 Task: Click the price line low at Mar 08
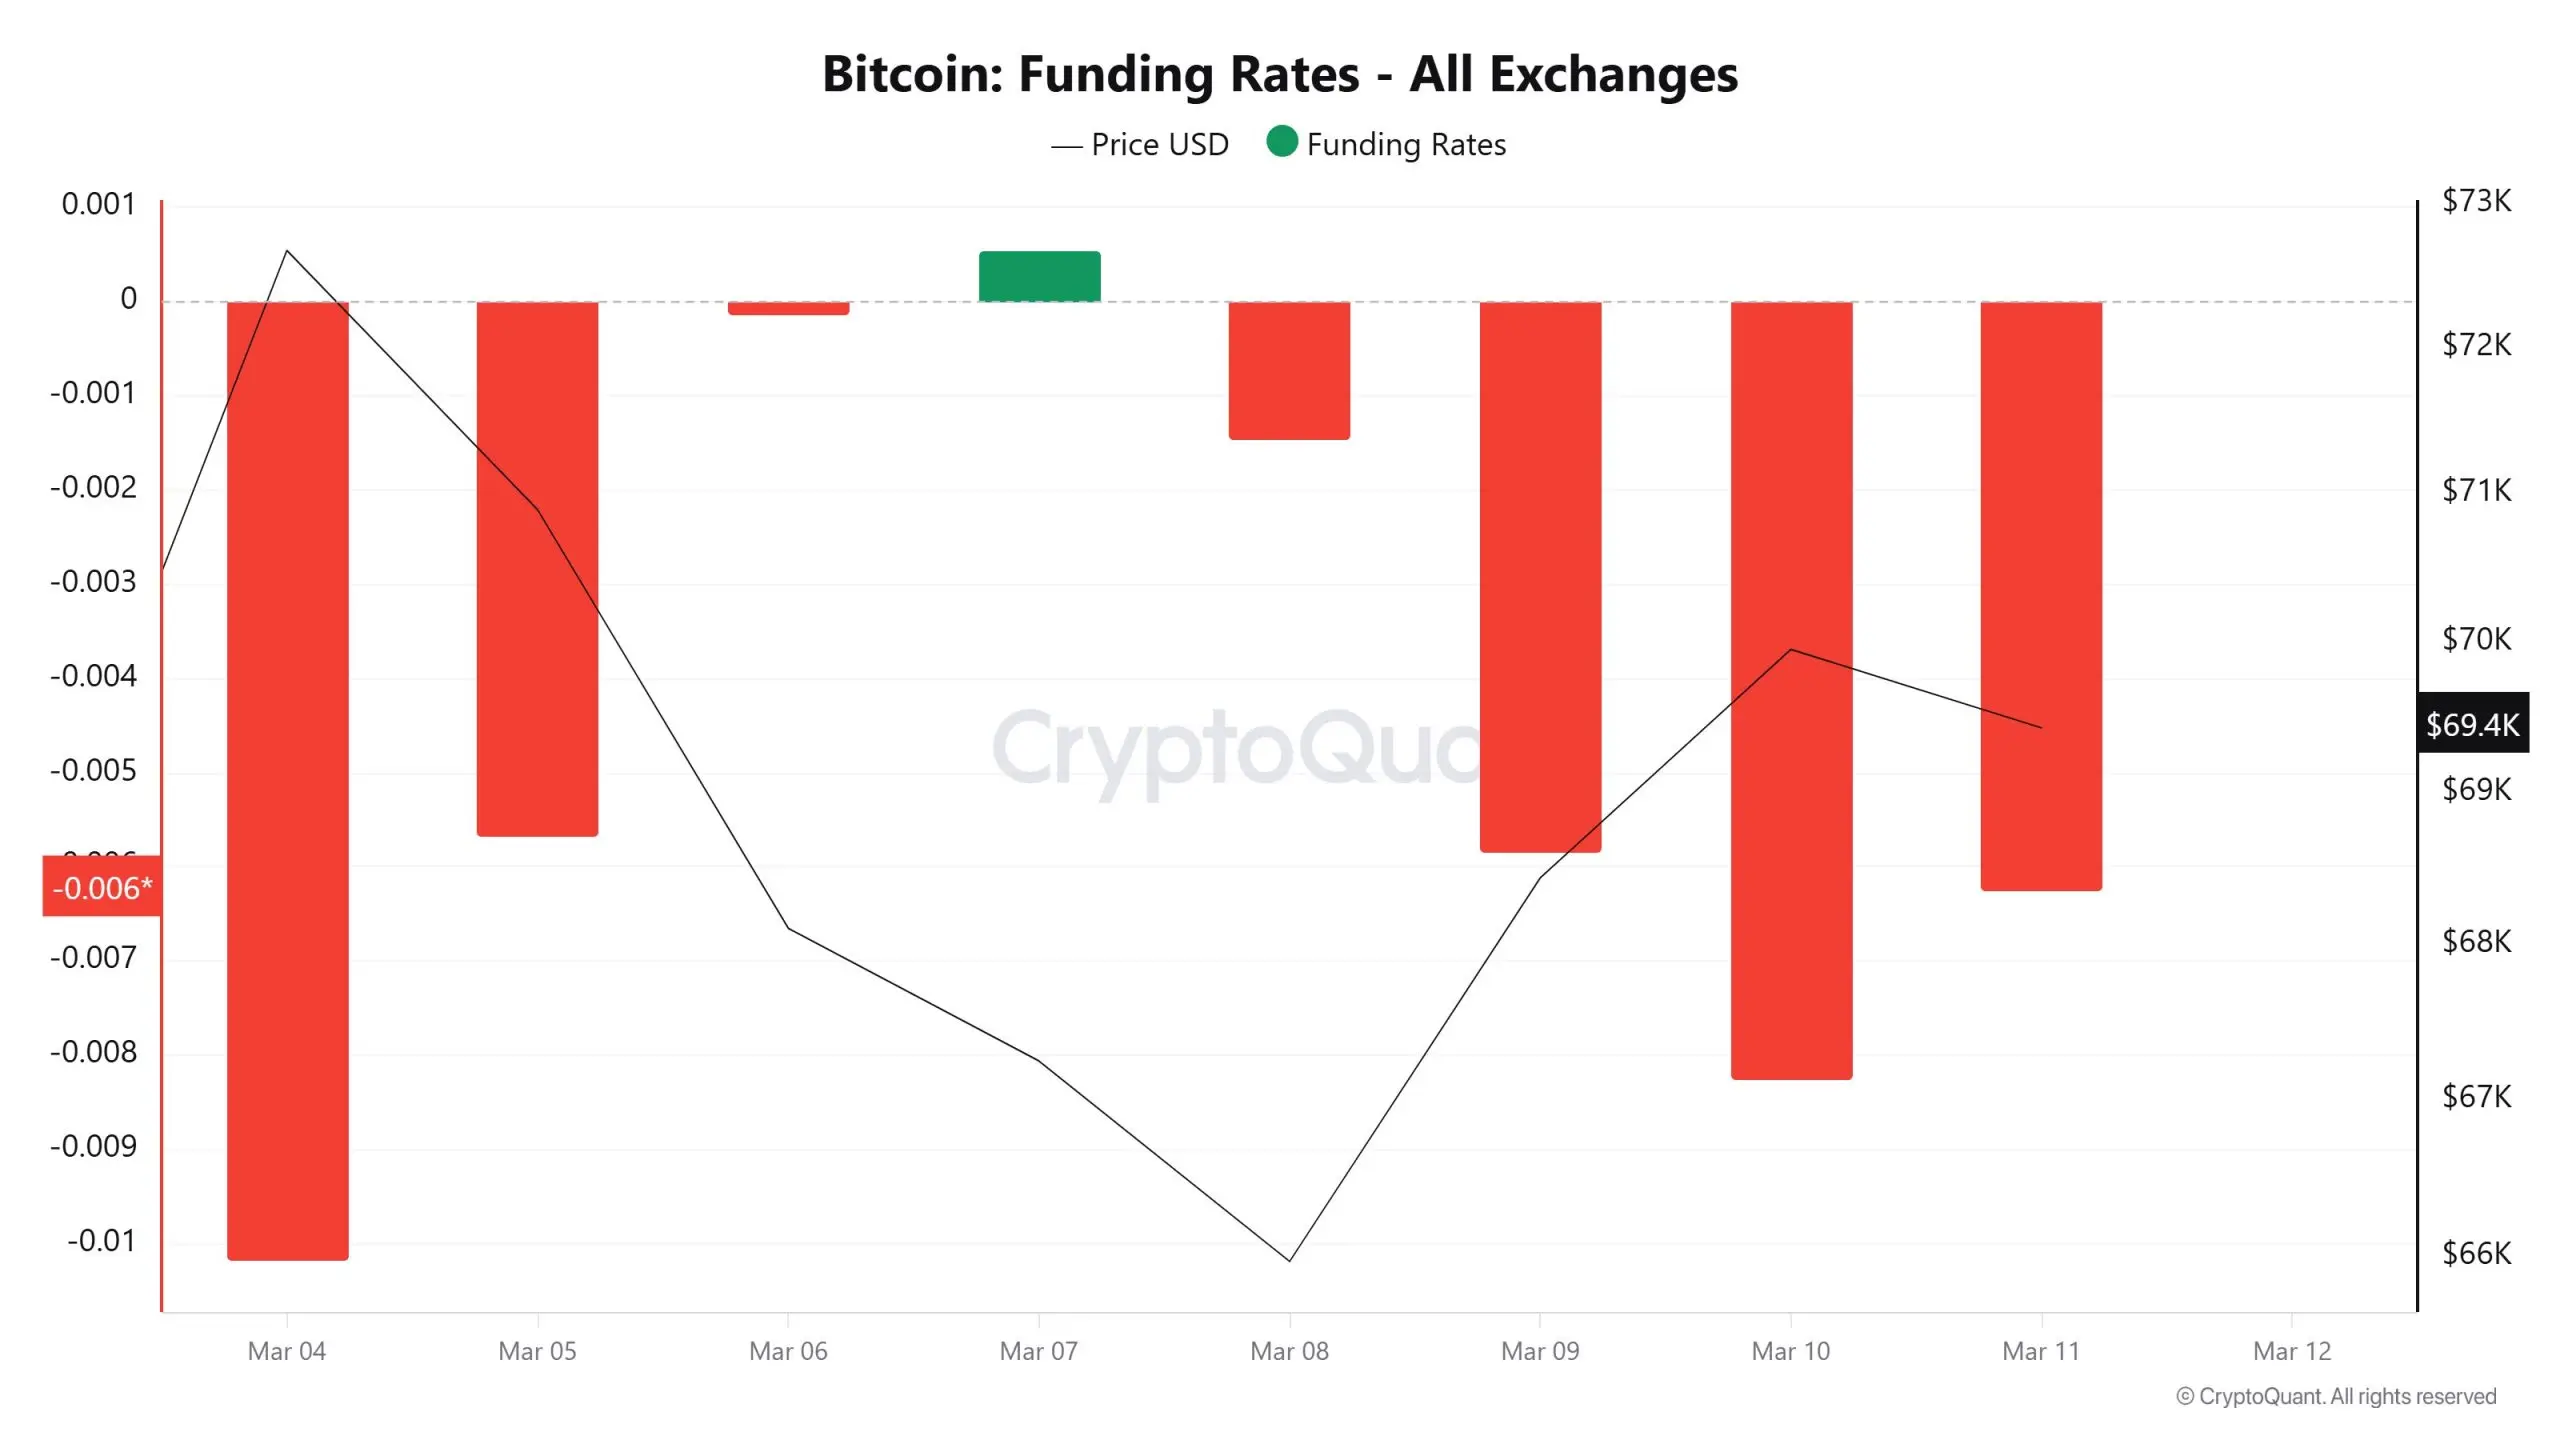click(x=1289, y=1260)
